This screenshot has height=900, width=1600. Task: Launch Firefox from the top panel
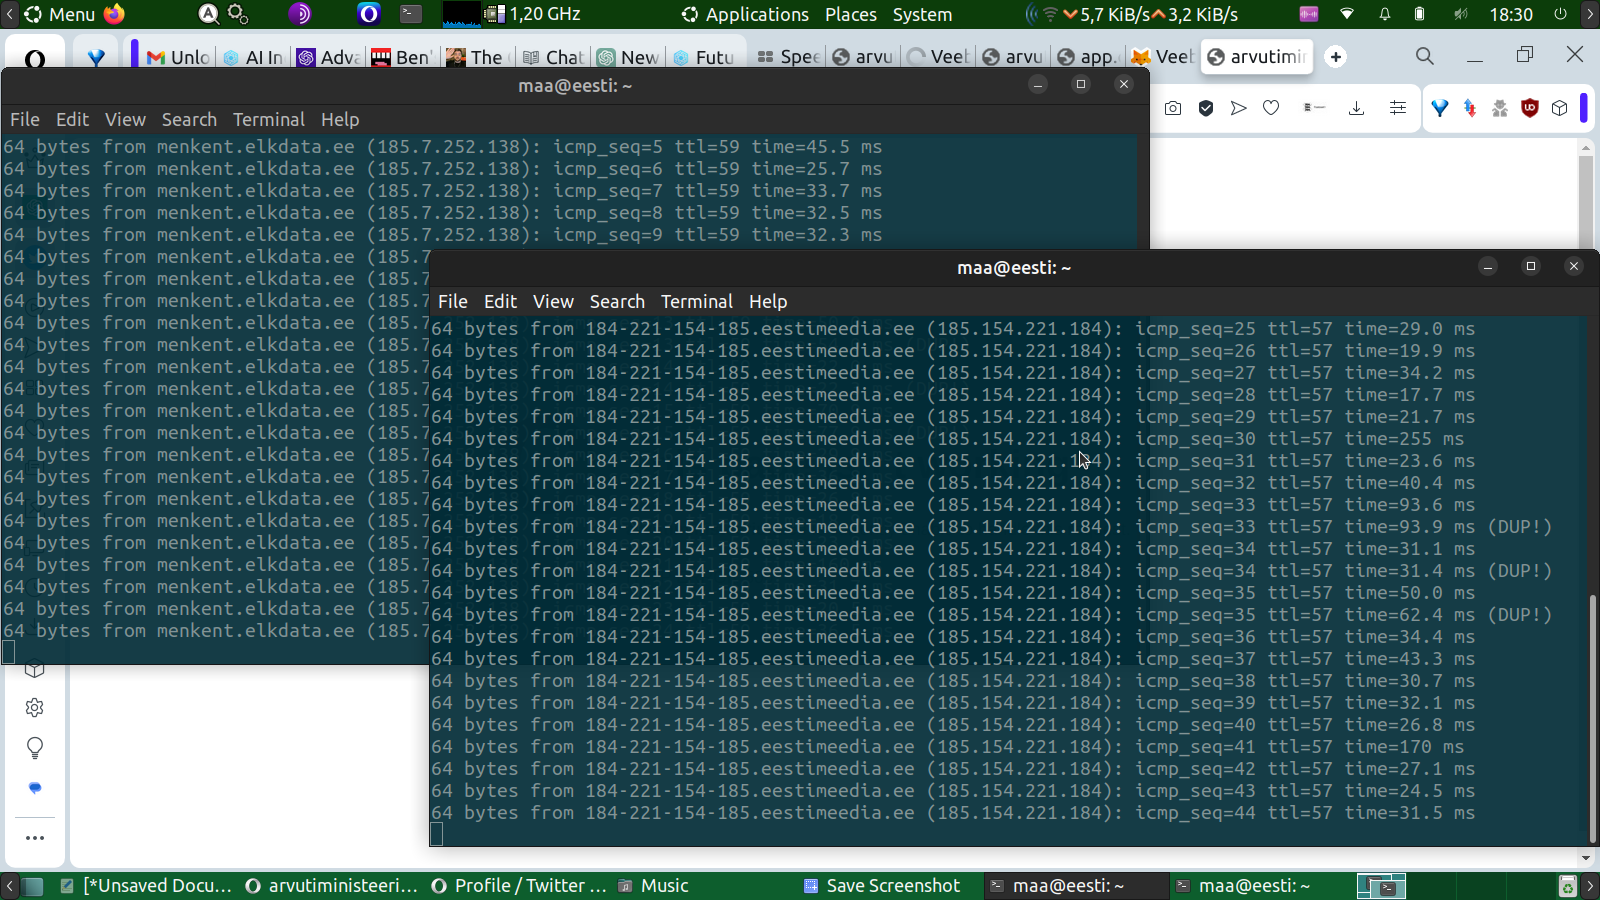pyautogui.click(x=114, y=14)
